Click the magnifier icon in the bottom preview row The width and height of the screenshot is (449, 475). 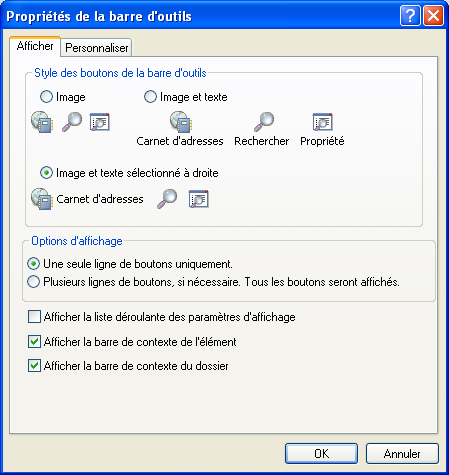[x=167, y=199]
